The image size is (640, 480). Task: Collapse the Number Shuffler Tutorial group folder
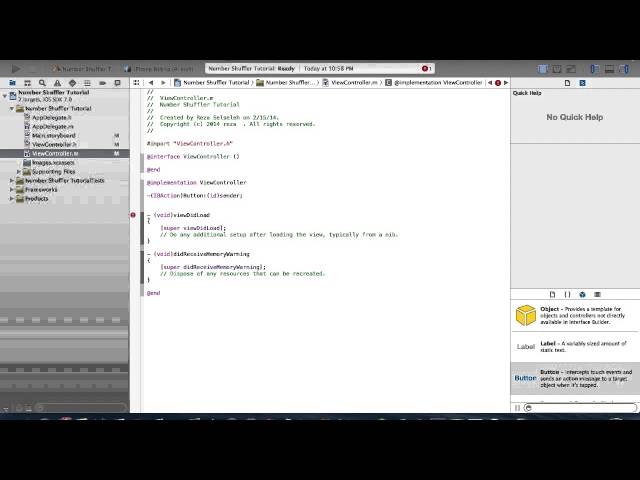click(x=12, y=109)
